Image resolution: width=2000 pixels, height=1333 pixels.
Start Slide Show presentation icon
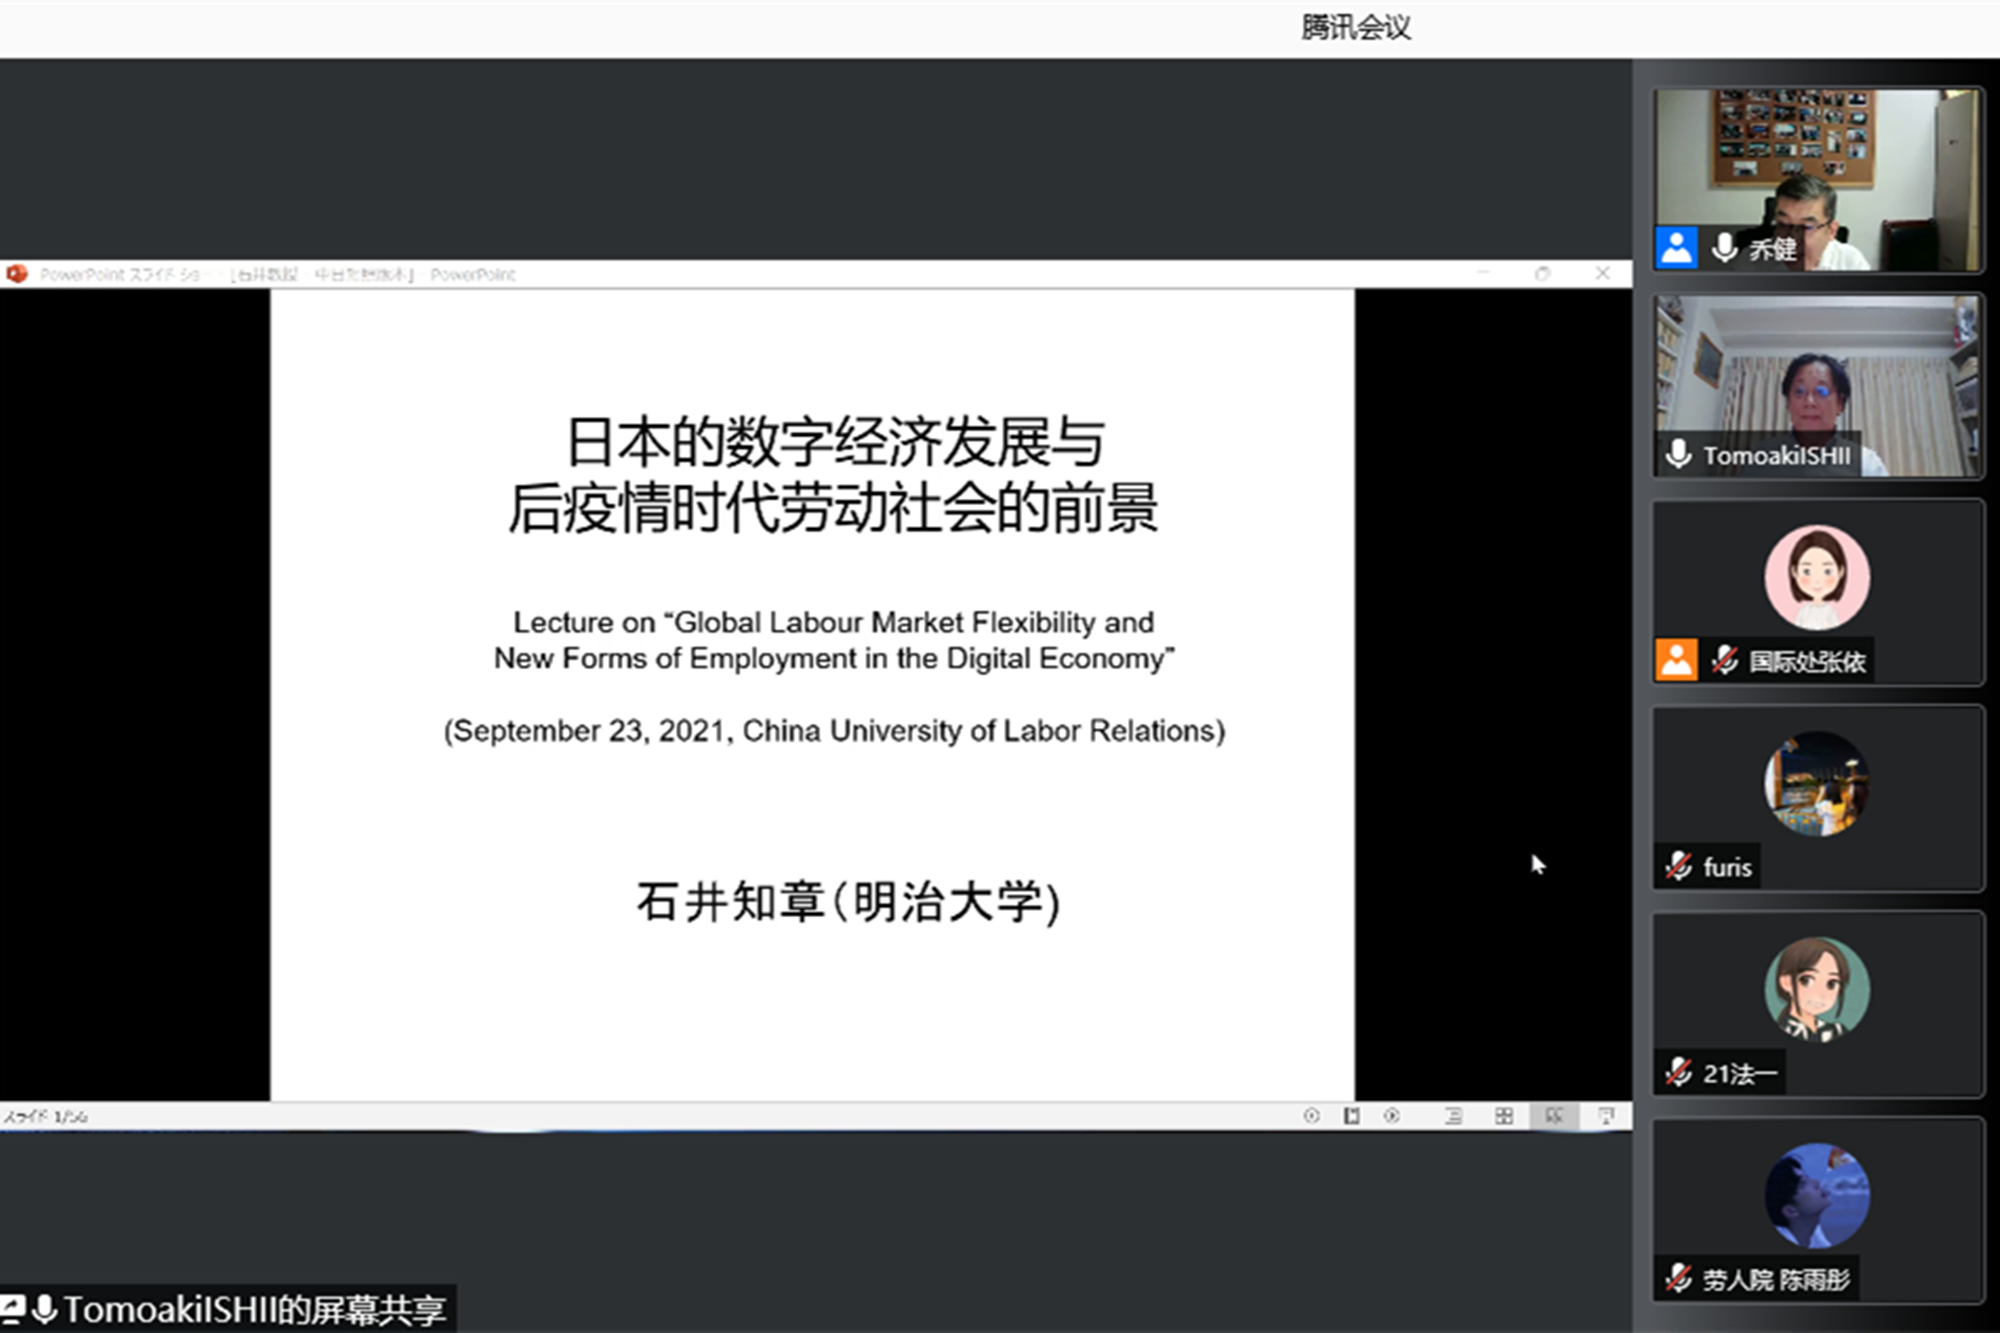click(x=1606, y=1116)
